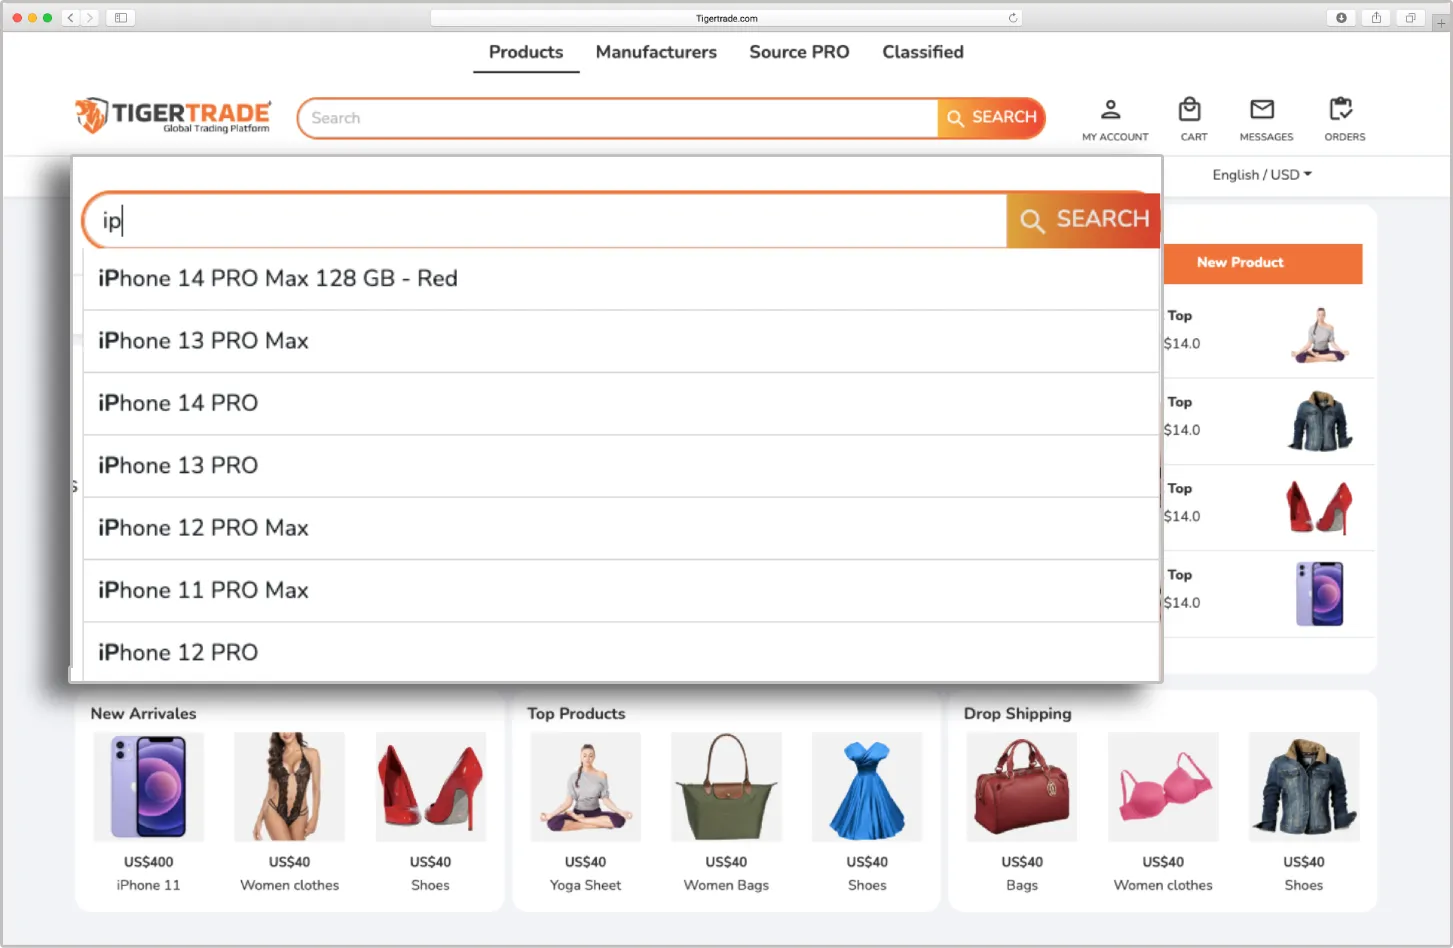Toggle the Safari sidebar button
The width and height of the screenshot is (1453, 948).
click(x=121, y=18)
